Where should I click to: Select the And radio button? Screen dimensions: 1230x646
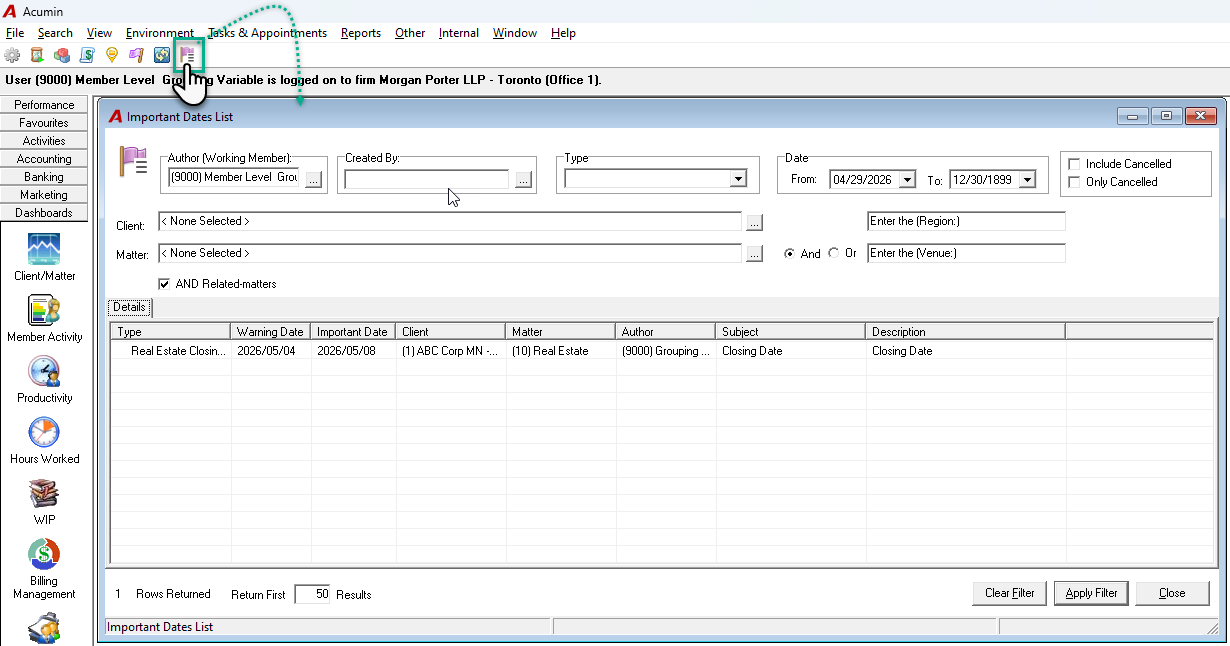coord(790,254)
